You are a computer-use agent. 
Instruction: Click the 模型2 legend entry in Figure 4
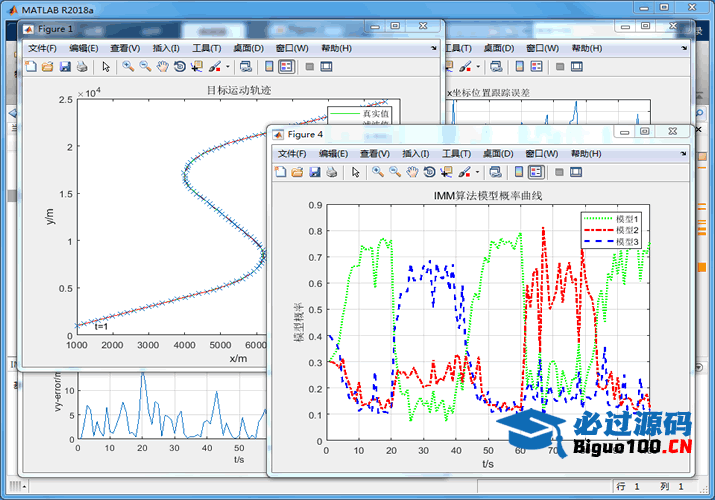pyautogui.click(x=611, y=230)
